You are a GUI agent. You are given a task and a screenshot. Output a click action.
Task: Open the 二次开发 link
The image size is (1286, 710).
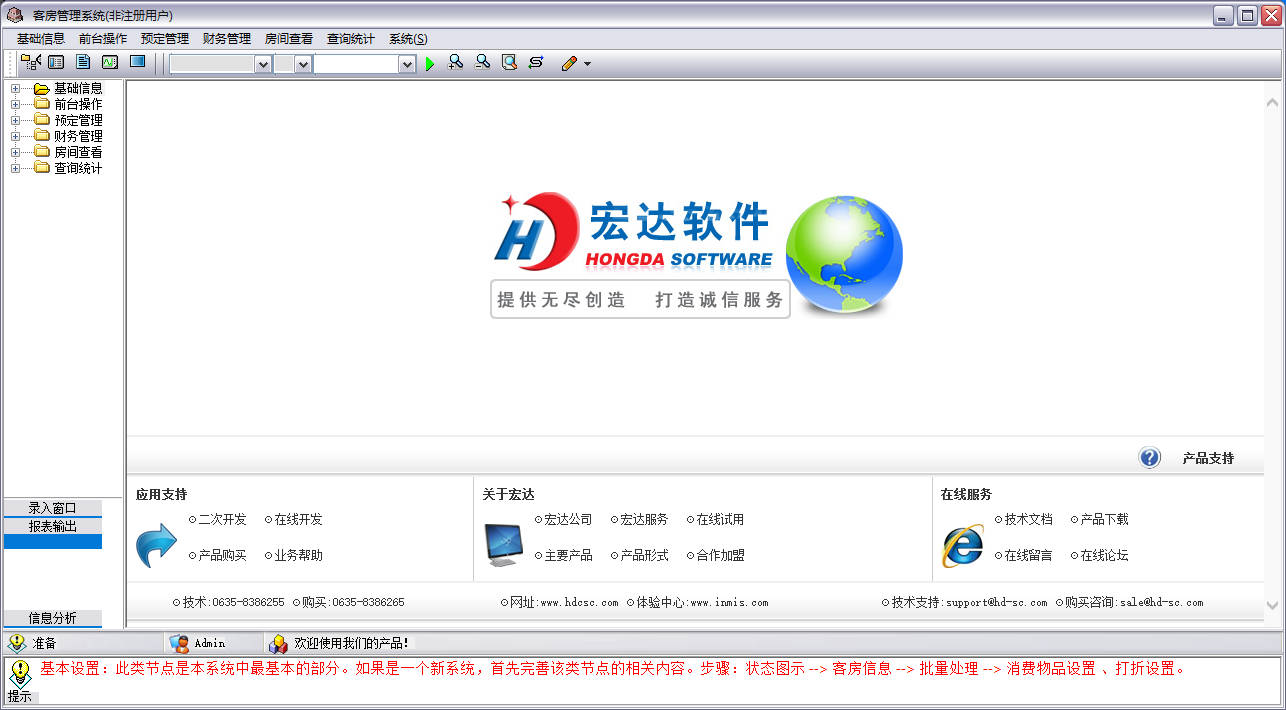pos(222,520)
